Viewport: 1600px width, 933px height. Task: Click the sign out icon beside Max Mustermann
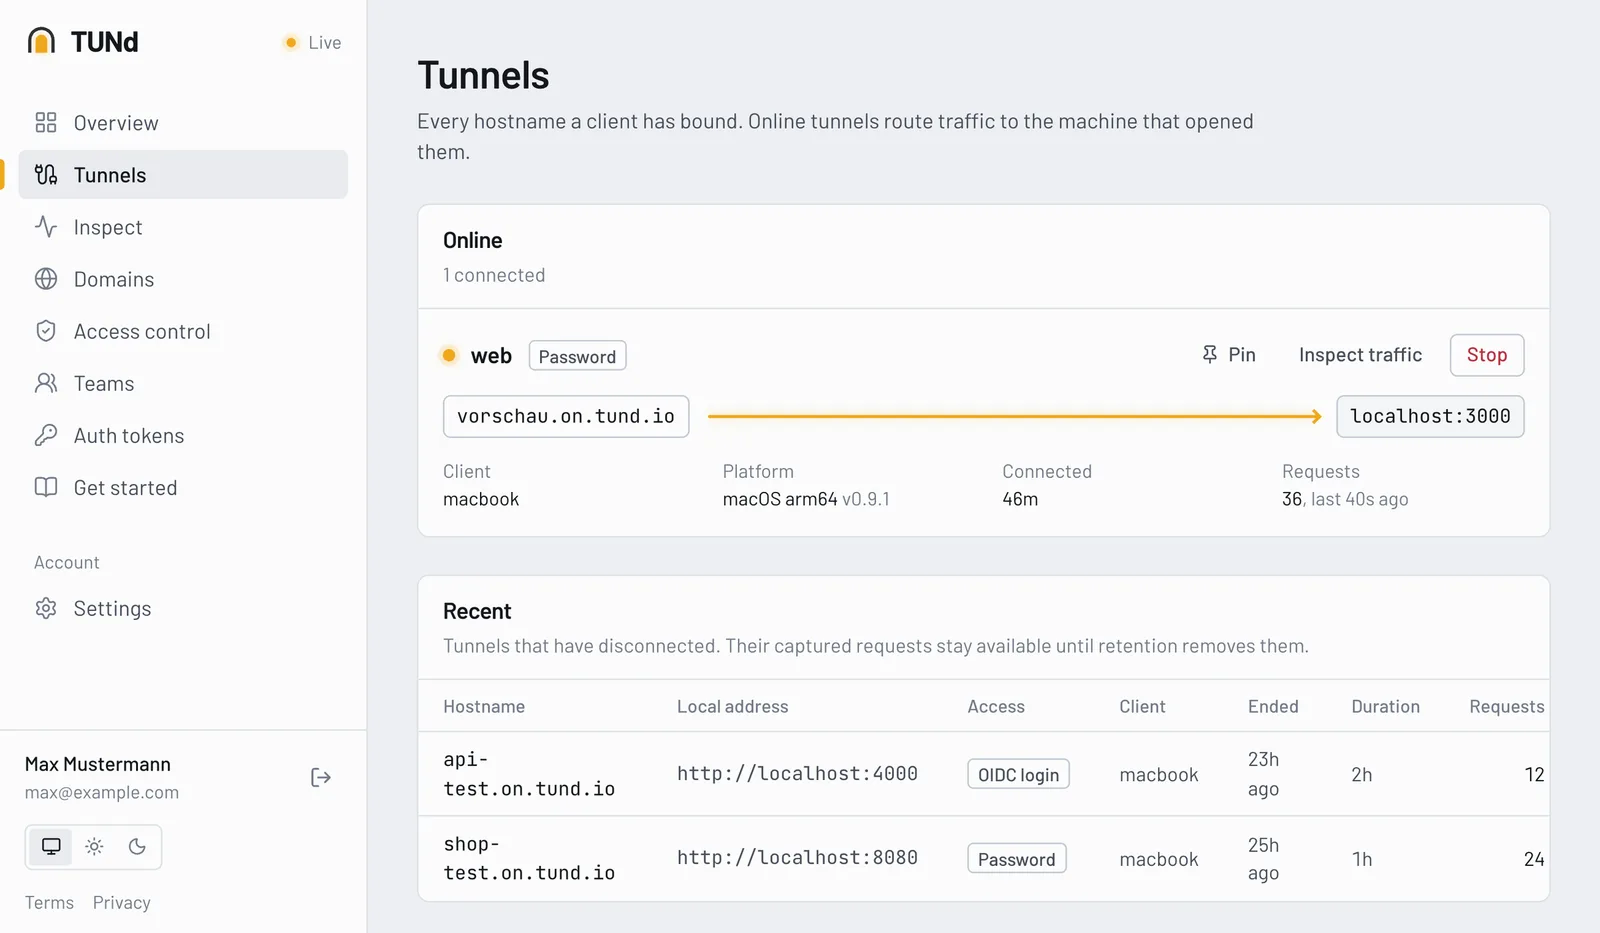point(321,777)
